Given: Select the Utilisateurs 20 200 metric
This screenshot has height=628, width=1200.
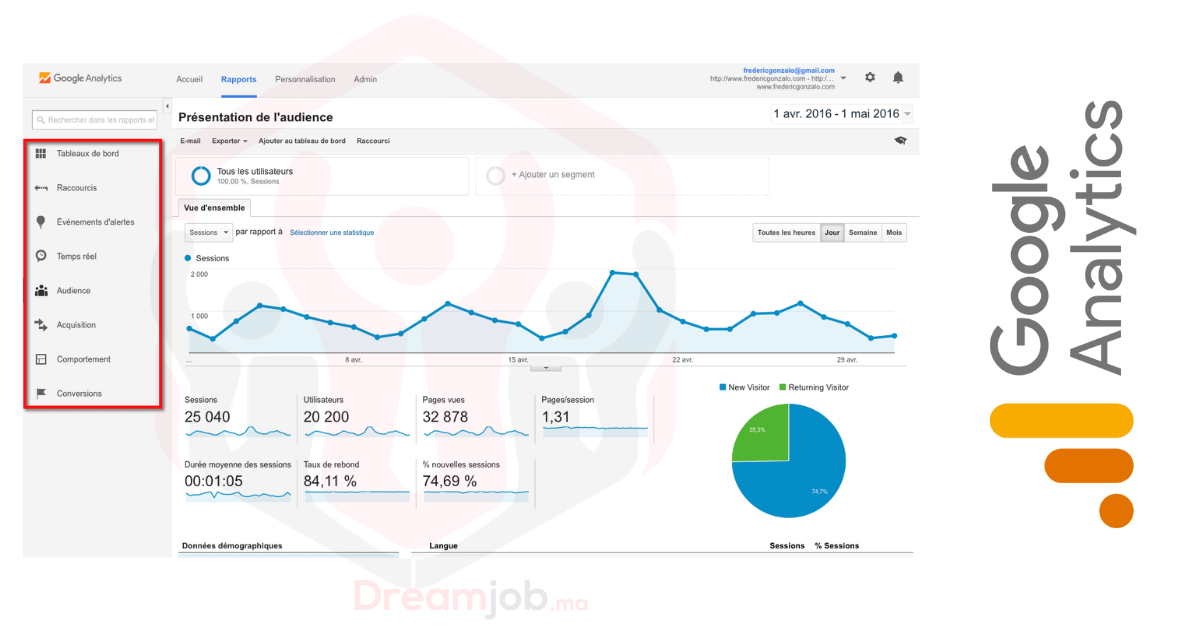Looking at the screenshot, I should pyautogui.click(x=357, y=417).
